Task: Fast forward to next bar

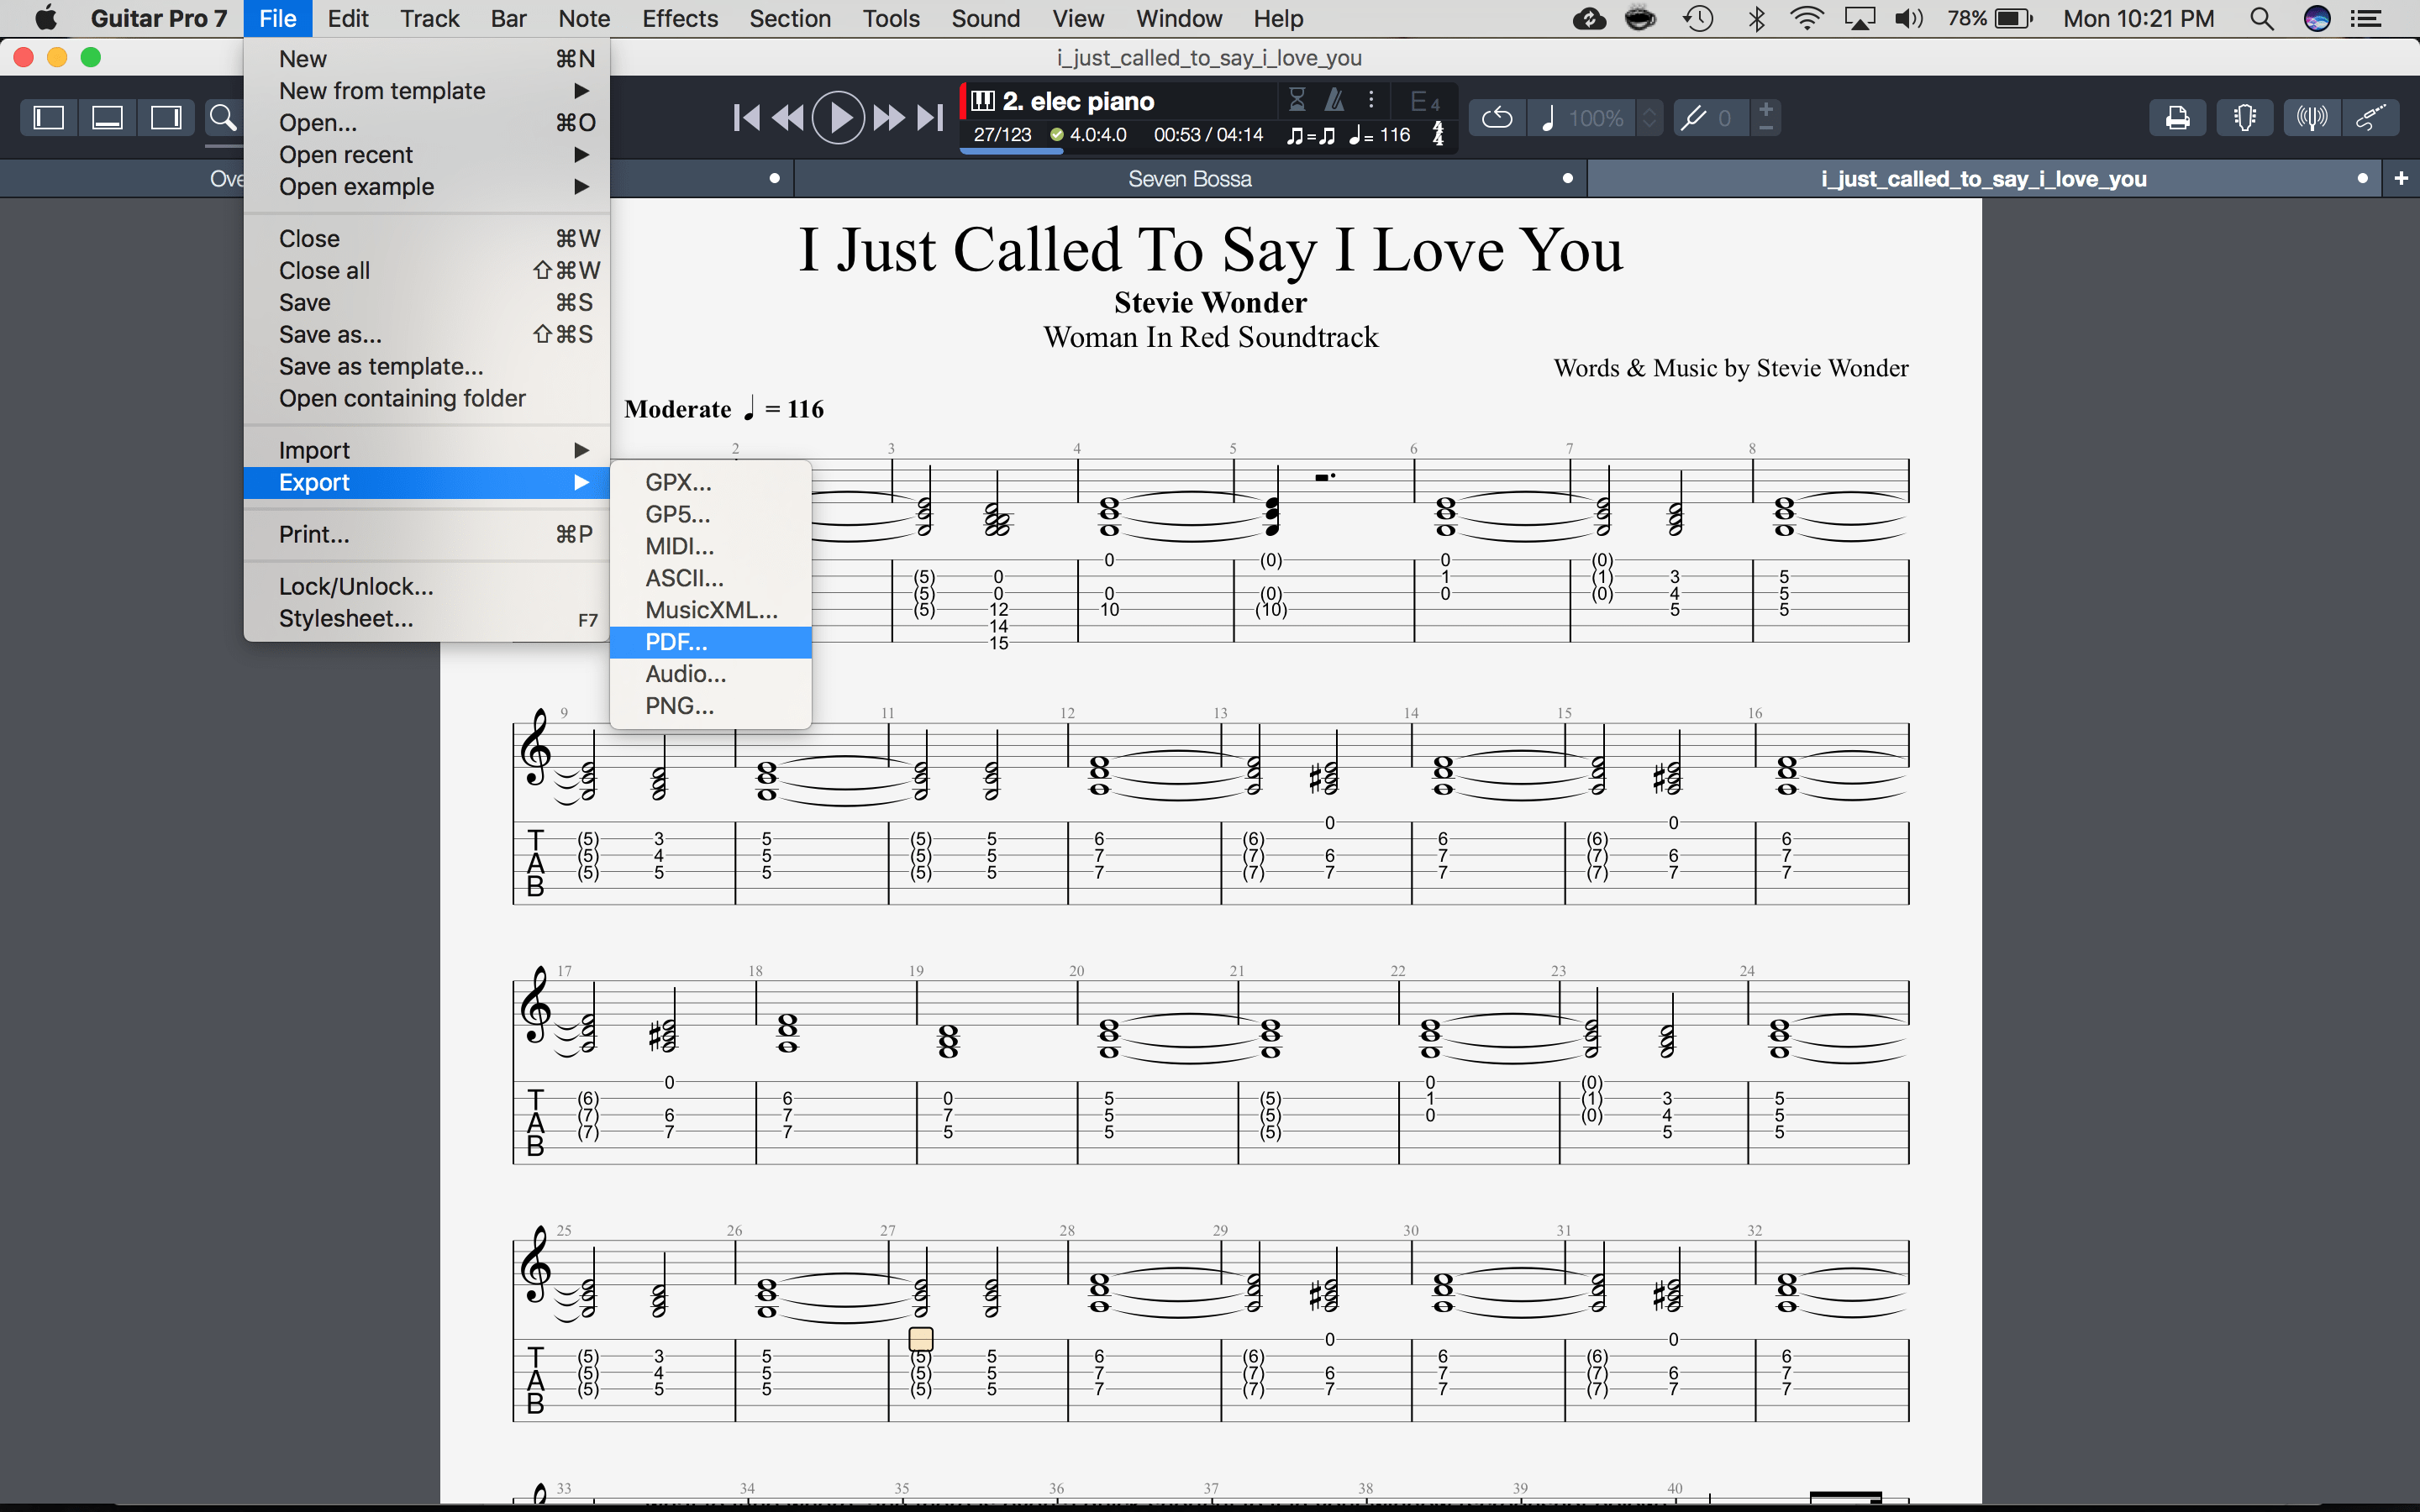Action: (888, 118)
